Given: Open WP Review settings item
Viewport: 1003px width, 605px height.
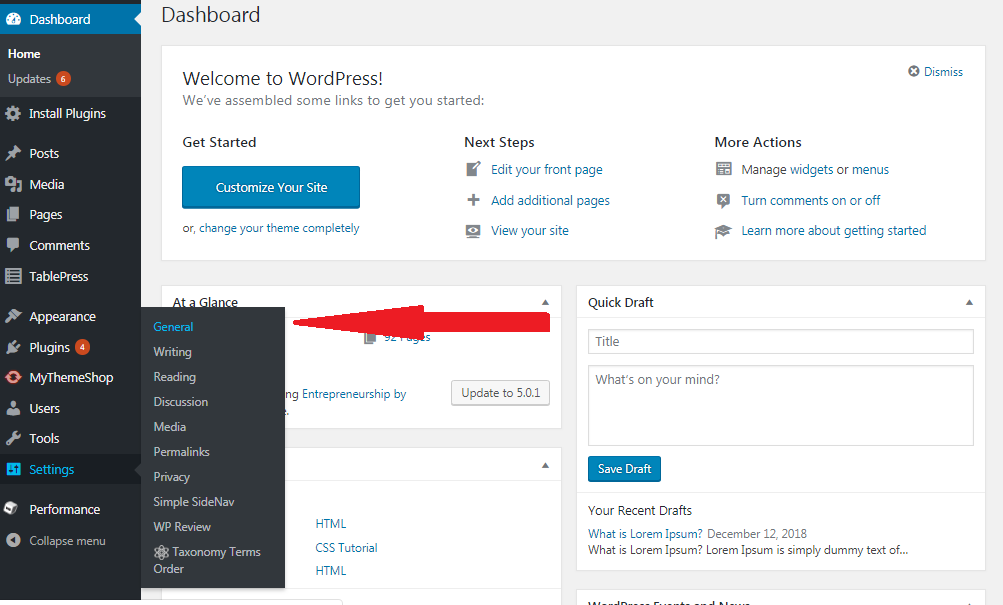Looking at the screenshot, I should tap(182, 526).
